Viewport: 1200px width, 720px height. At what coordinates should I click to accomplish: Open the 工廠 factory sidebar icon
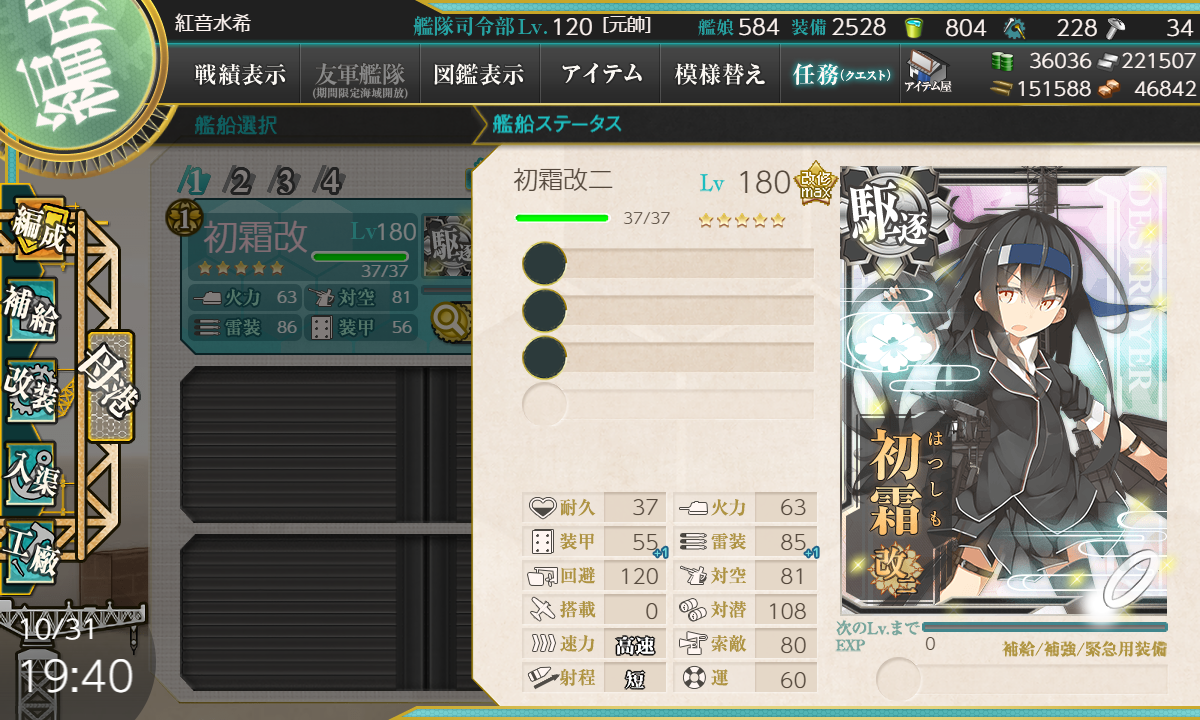pyautogui.click(x=32, y=550)
